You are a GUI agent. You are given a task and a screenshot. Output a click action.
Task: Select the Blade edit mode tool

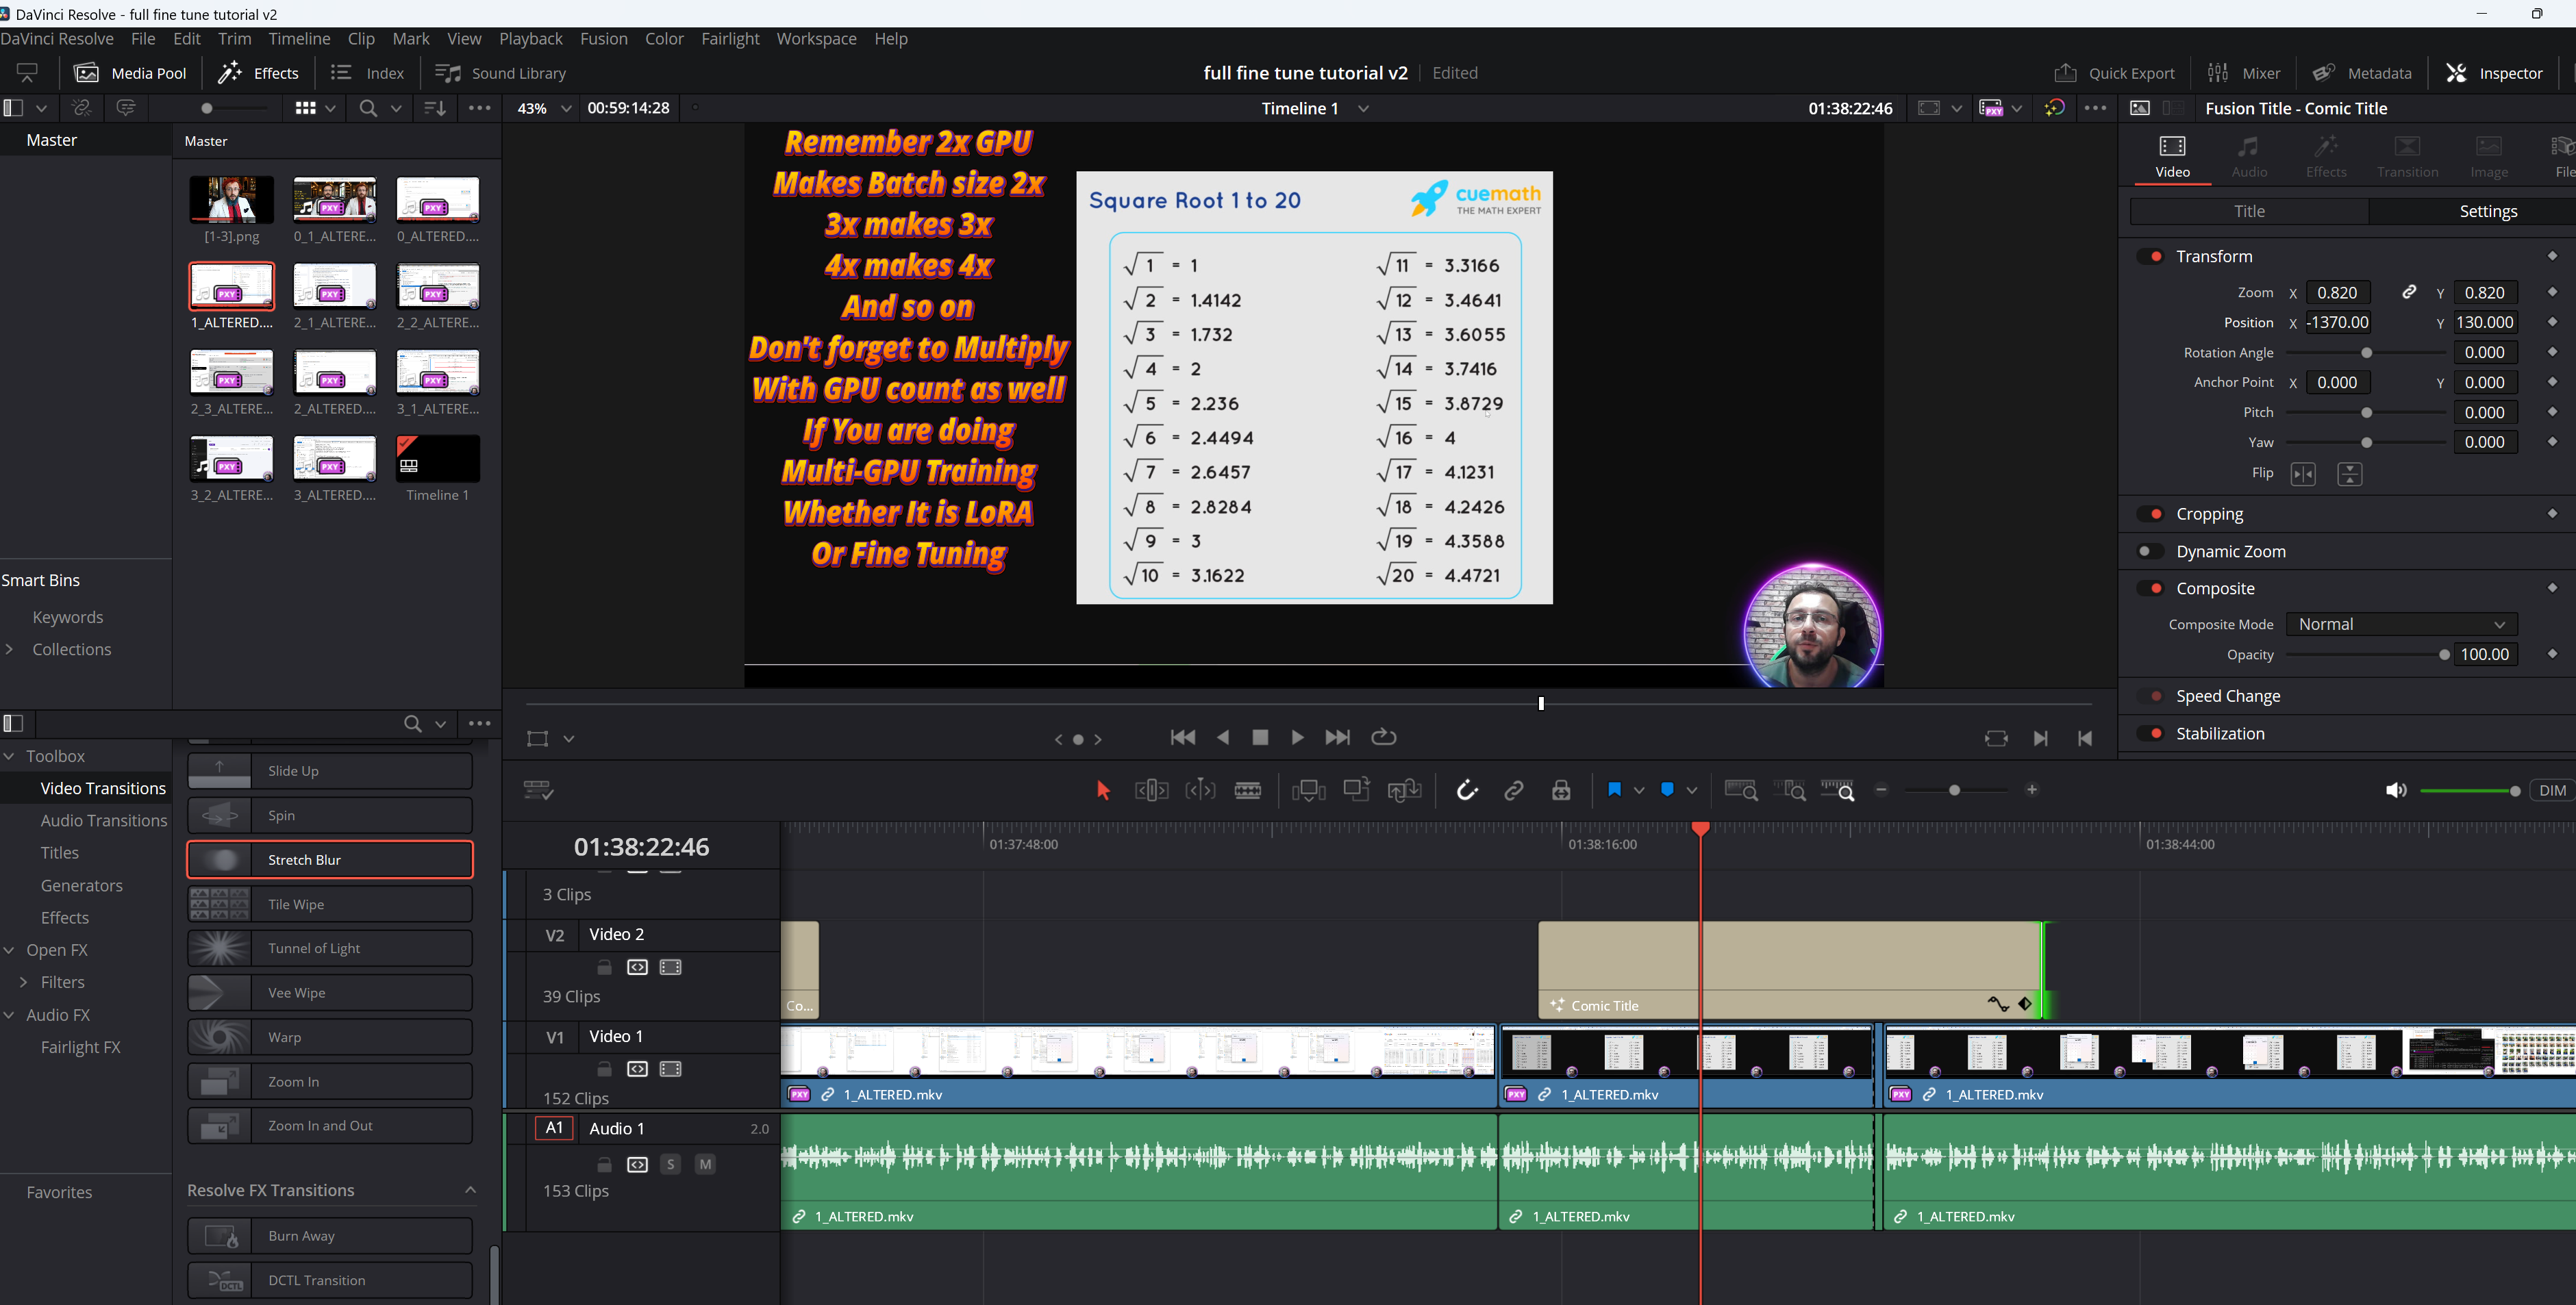[x=1248, y=790]
